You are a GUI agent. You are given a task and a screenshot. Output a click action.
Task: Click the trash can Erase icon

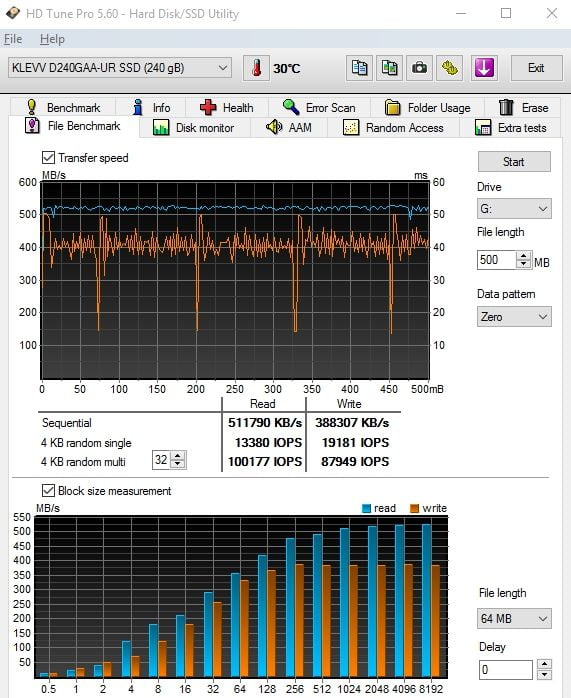click(506, 107)
